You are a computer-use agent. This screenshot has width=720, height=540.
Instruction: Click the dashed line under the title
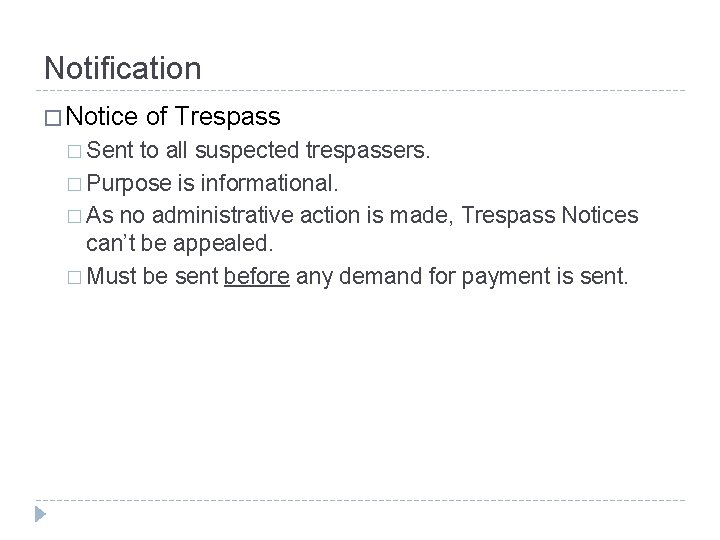point(360,92)
